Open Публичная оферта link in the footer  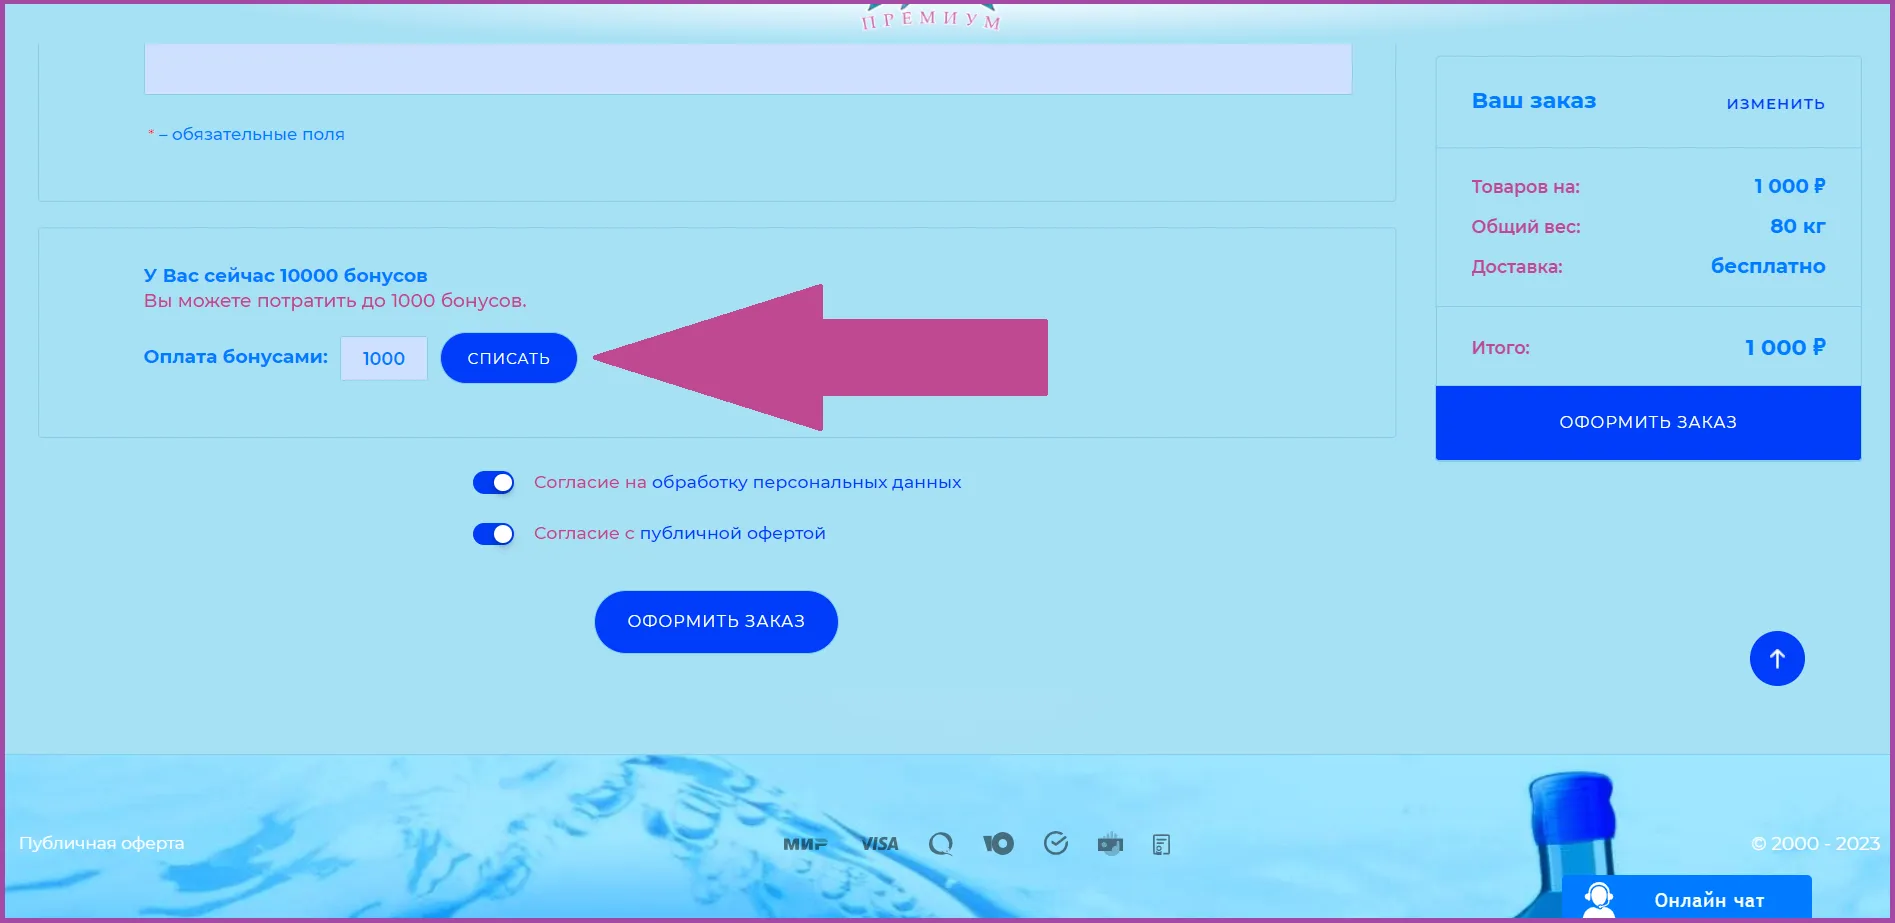[x=102, y=843]
